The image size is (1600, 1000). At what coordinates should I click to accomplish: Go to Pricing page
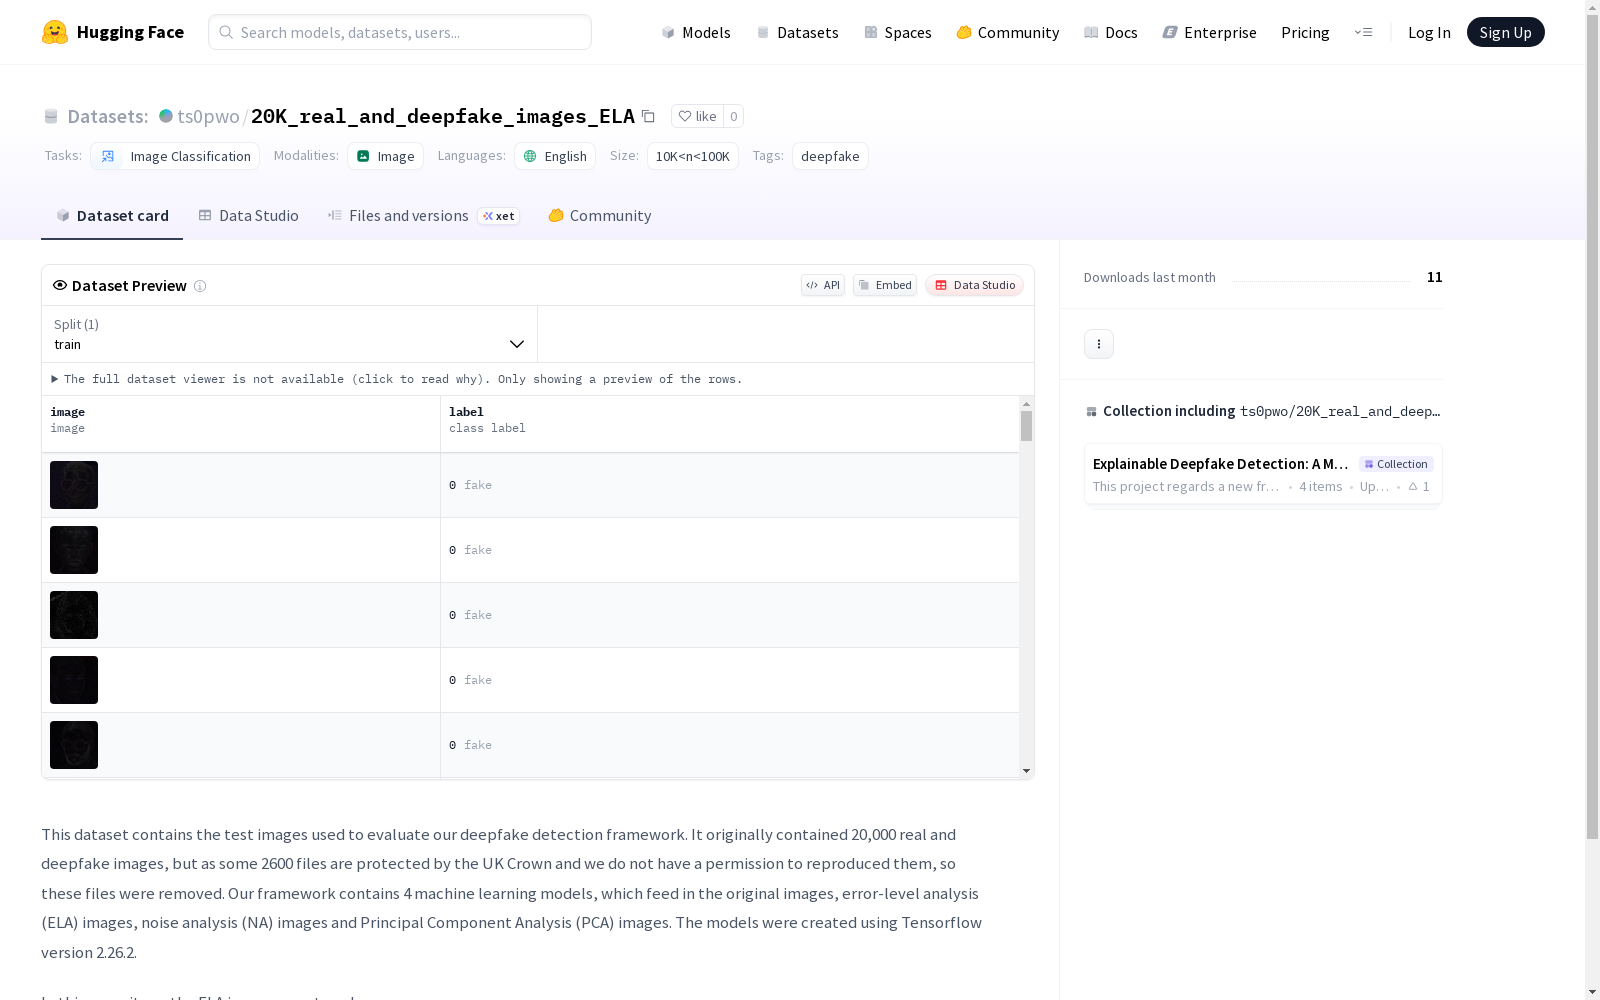tap(1305, 32)
